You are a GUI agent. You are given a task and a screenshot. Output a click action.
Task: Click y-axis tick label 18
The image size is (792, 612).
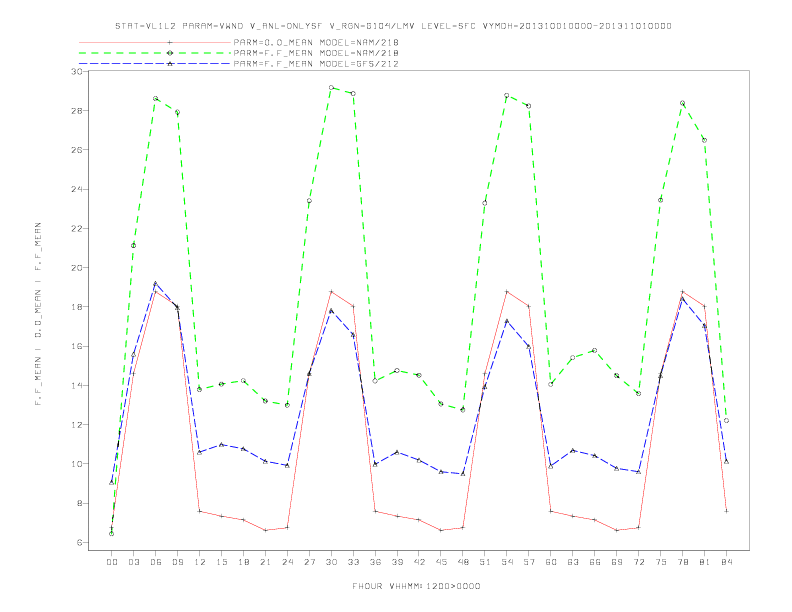point(77,307)
